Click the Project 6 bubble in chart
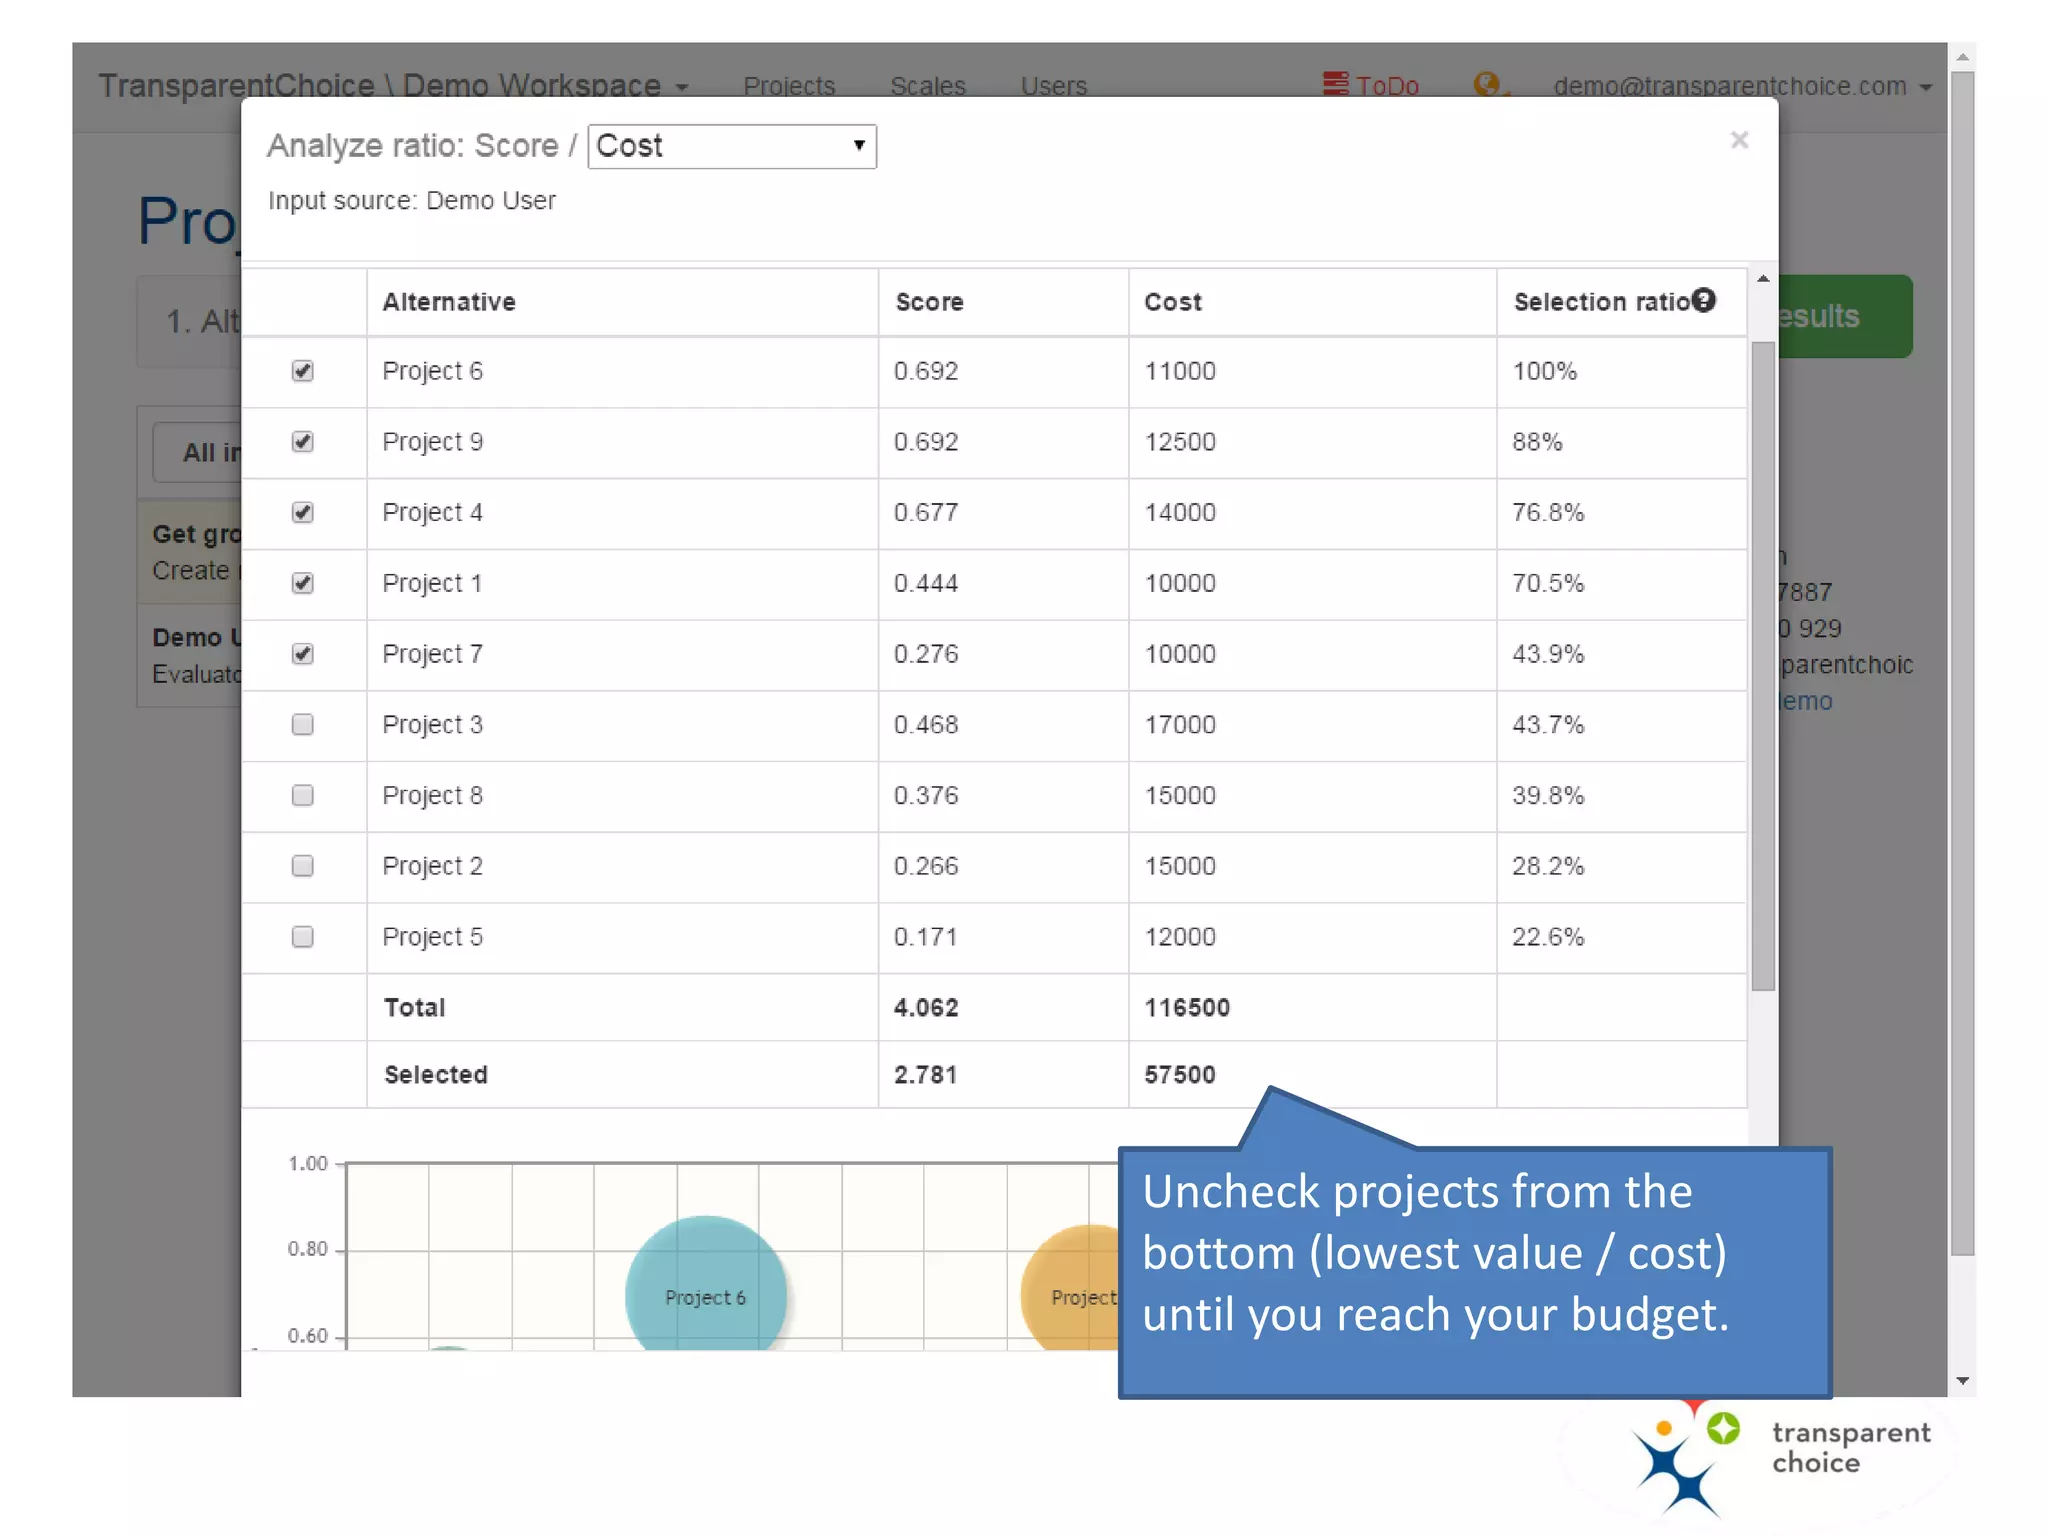 (705, 1286)
